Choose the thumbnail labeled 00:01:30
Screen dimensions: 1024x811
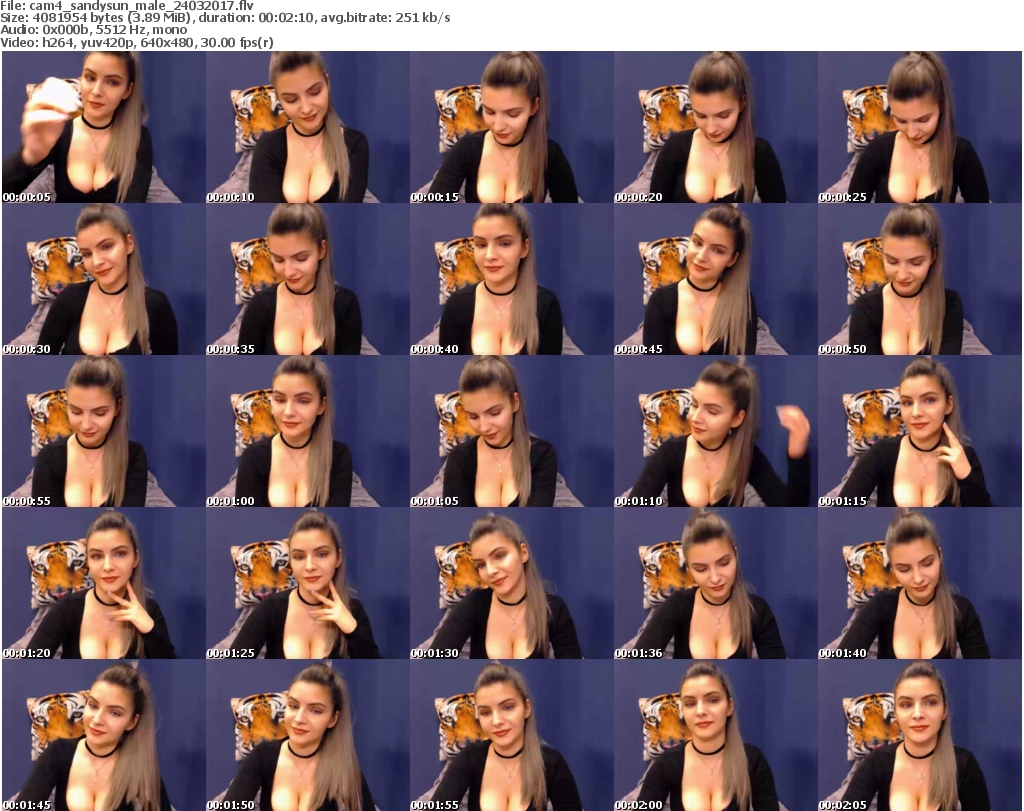point(511,583)
